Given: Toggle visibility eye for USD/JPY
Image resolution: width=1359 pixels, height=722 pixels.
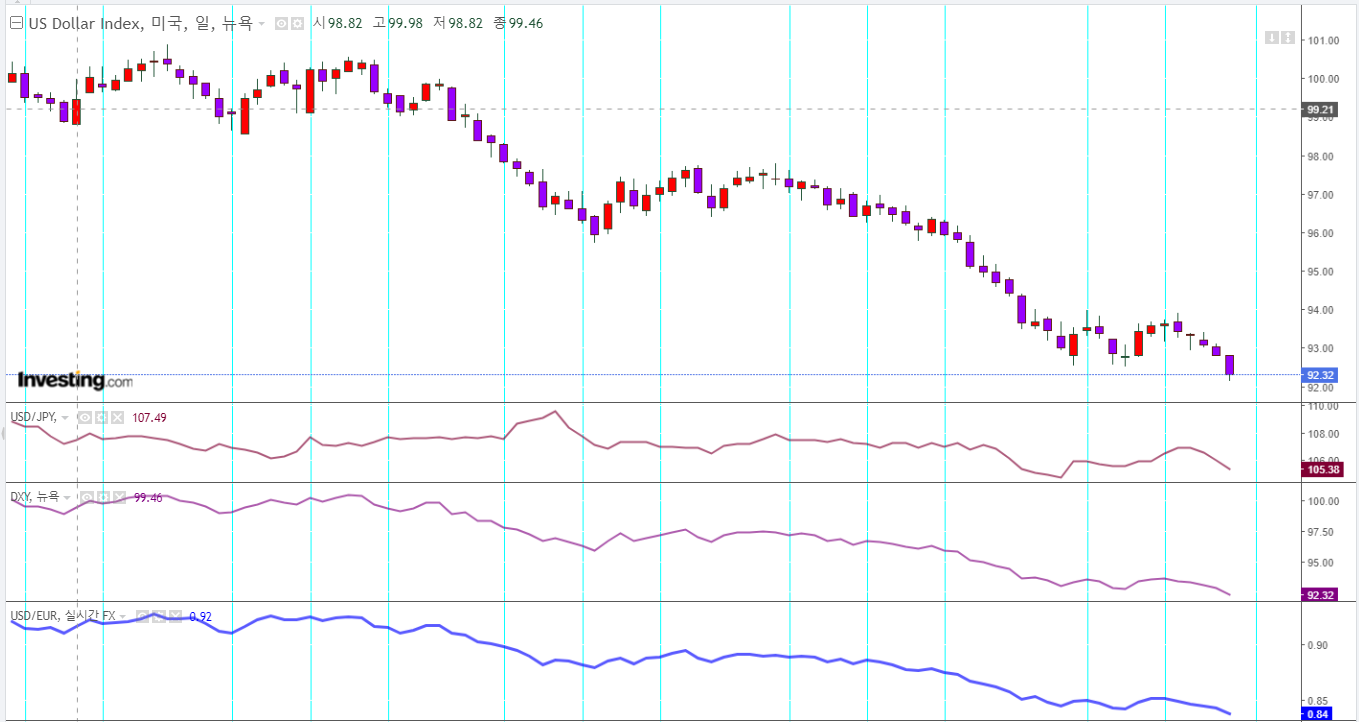Looking at the screenshot, I should click(x=84, y=417).
